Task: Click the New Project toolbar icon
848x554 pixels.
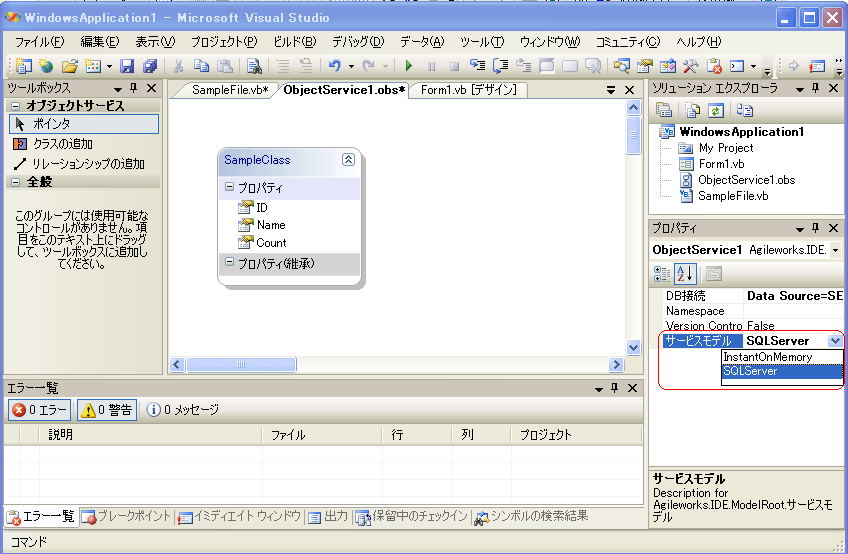Action: click(23, 66)
